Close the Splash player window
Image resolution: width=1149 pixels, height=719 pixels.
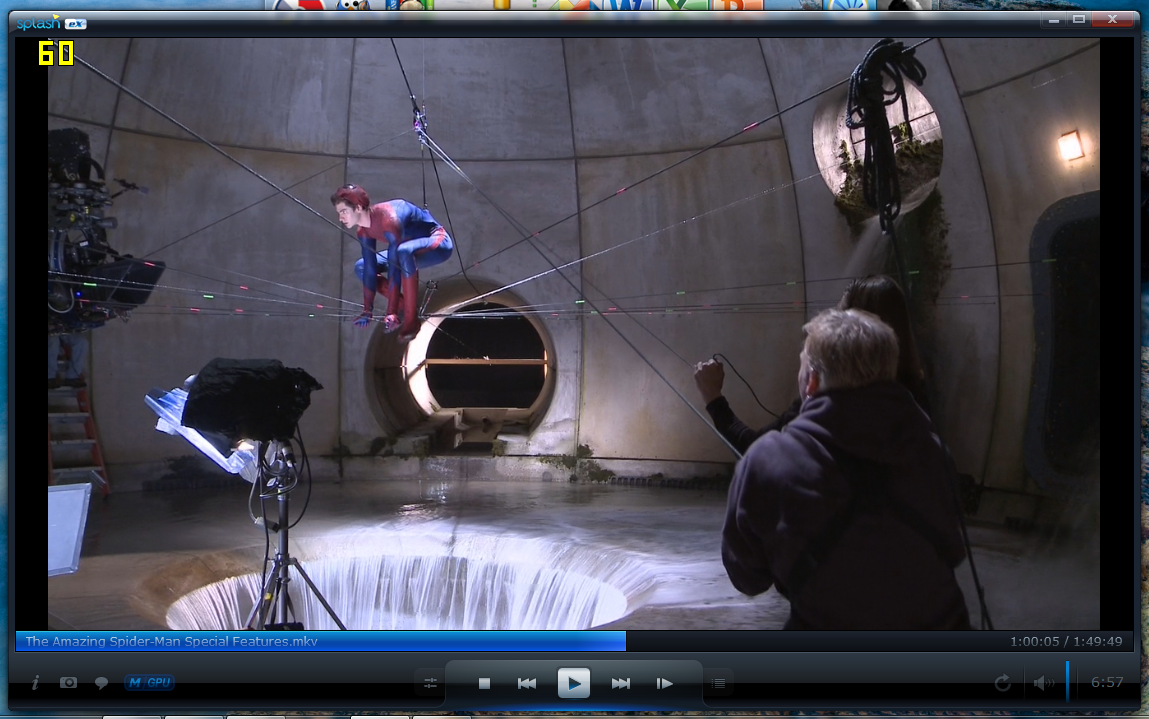[1112, 20]
